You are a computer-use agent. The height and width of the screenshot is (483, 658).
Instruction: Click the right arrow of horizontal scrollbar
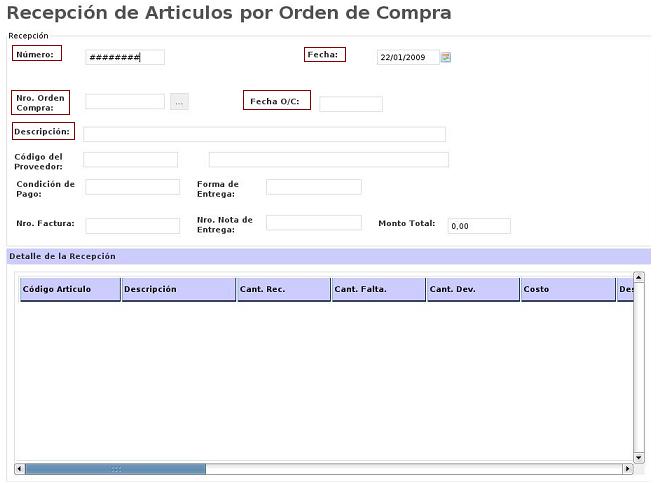coord(627,468)
